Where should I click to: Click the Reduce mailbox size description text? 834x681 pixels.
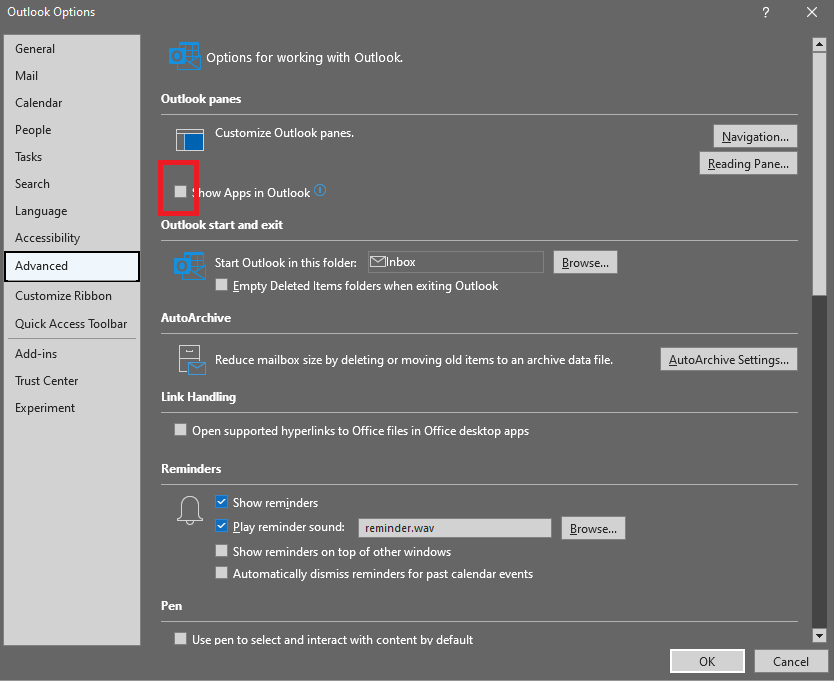(414, 360)
